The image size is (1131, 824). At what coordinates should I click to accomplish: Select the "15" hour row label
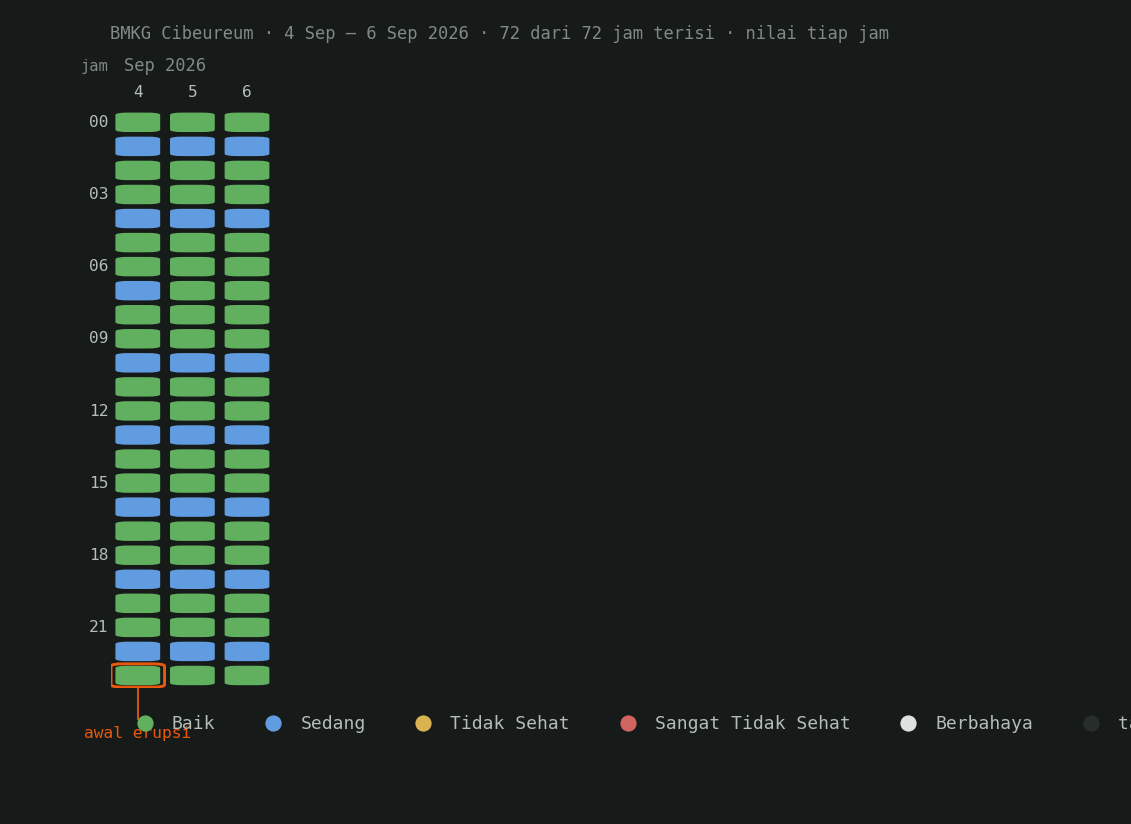(99, 482)
